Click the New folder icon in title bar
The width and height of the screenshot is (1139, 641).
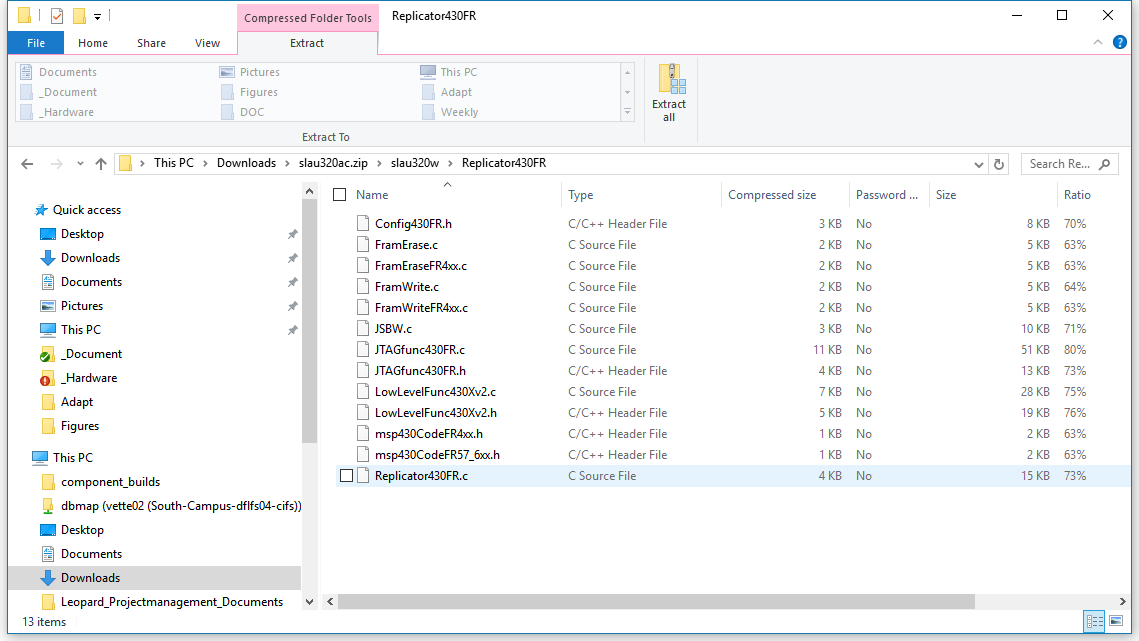point(78,15)
